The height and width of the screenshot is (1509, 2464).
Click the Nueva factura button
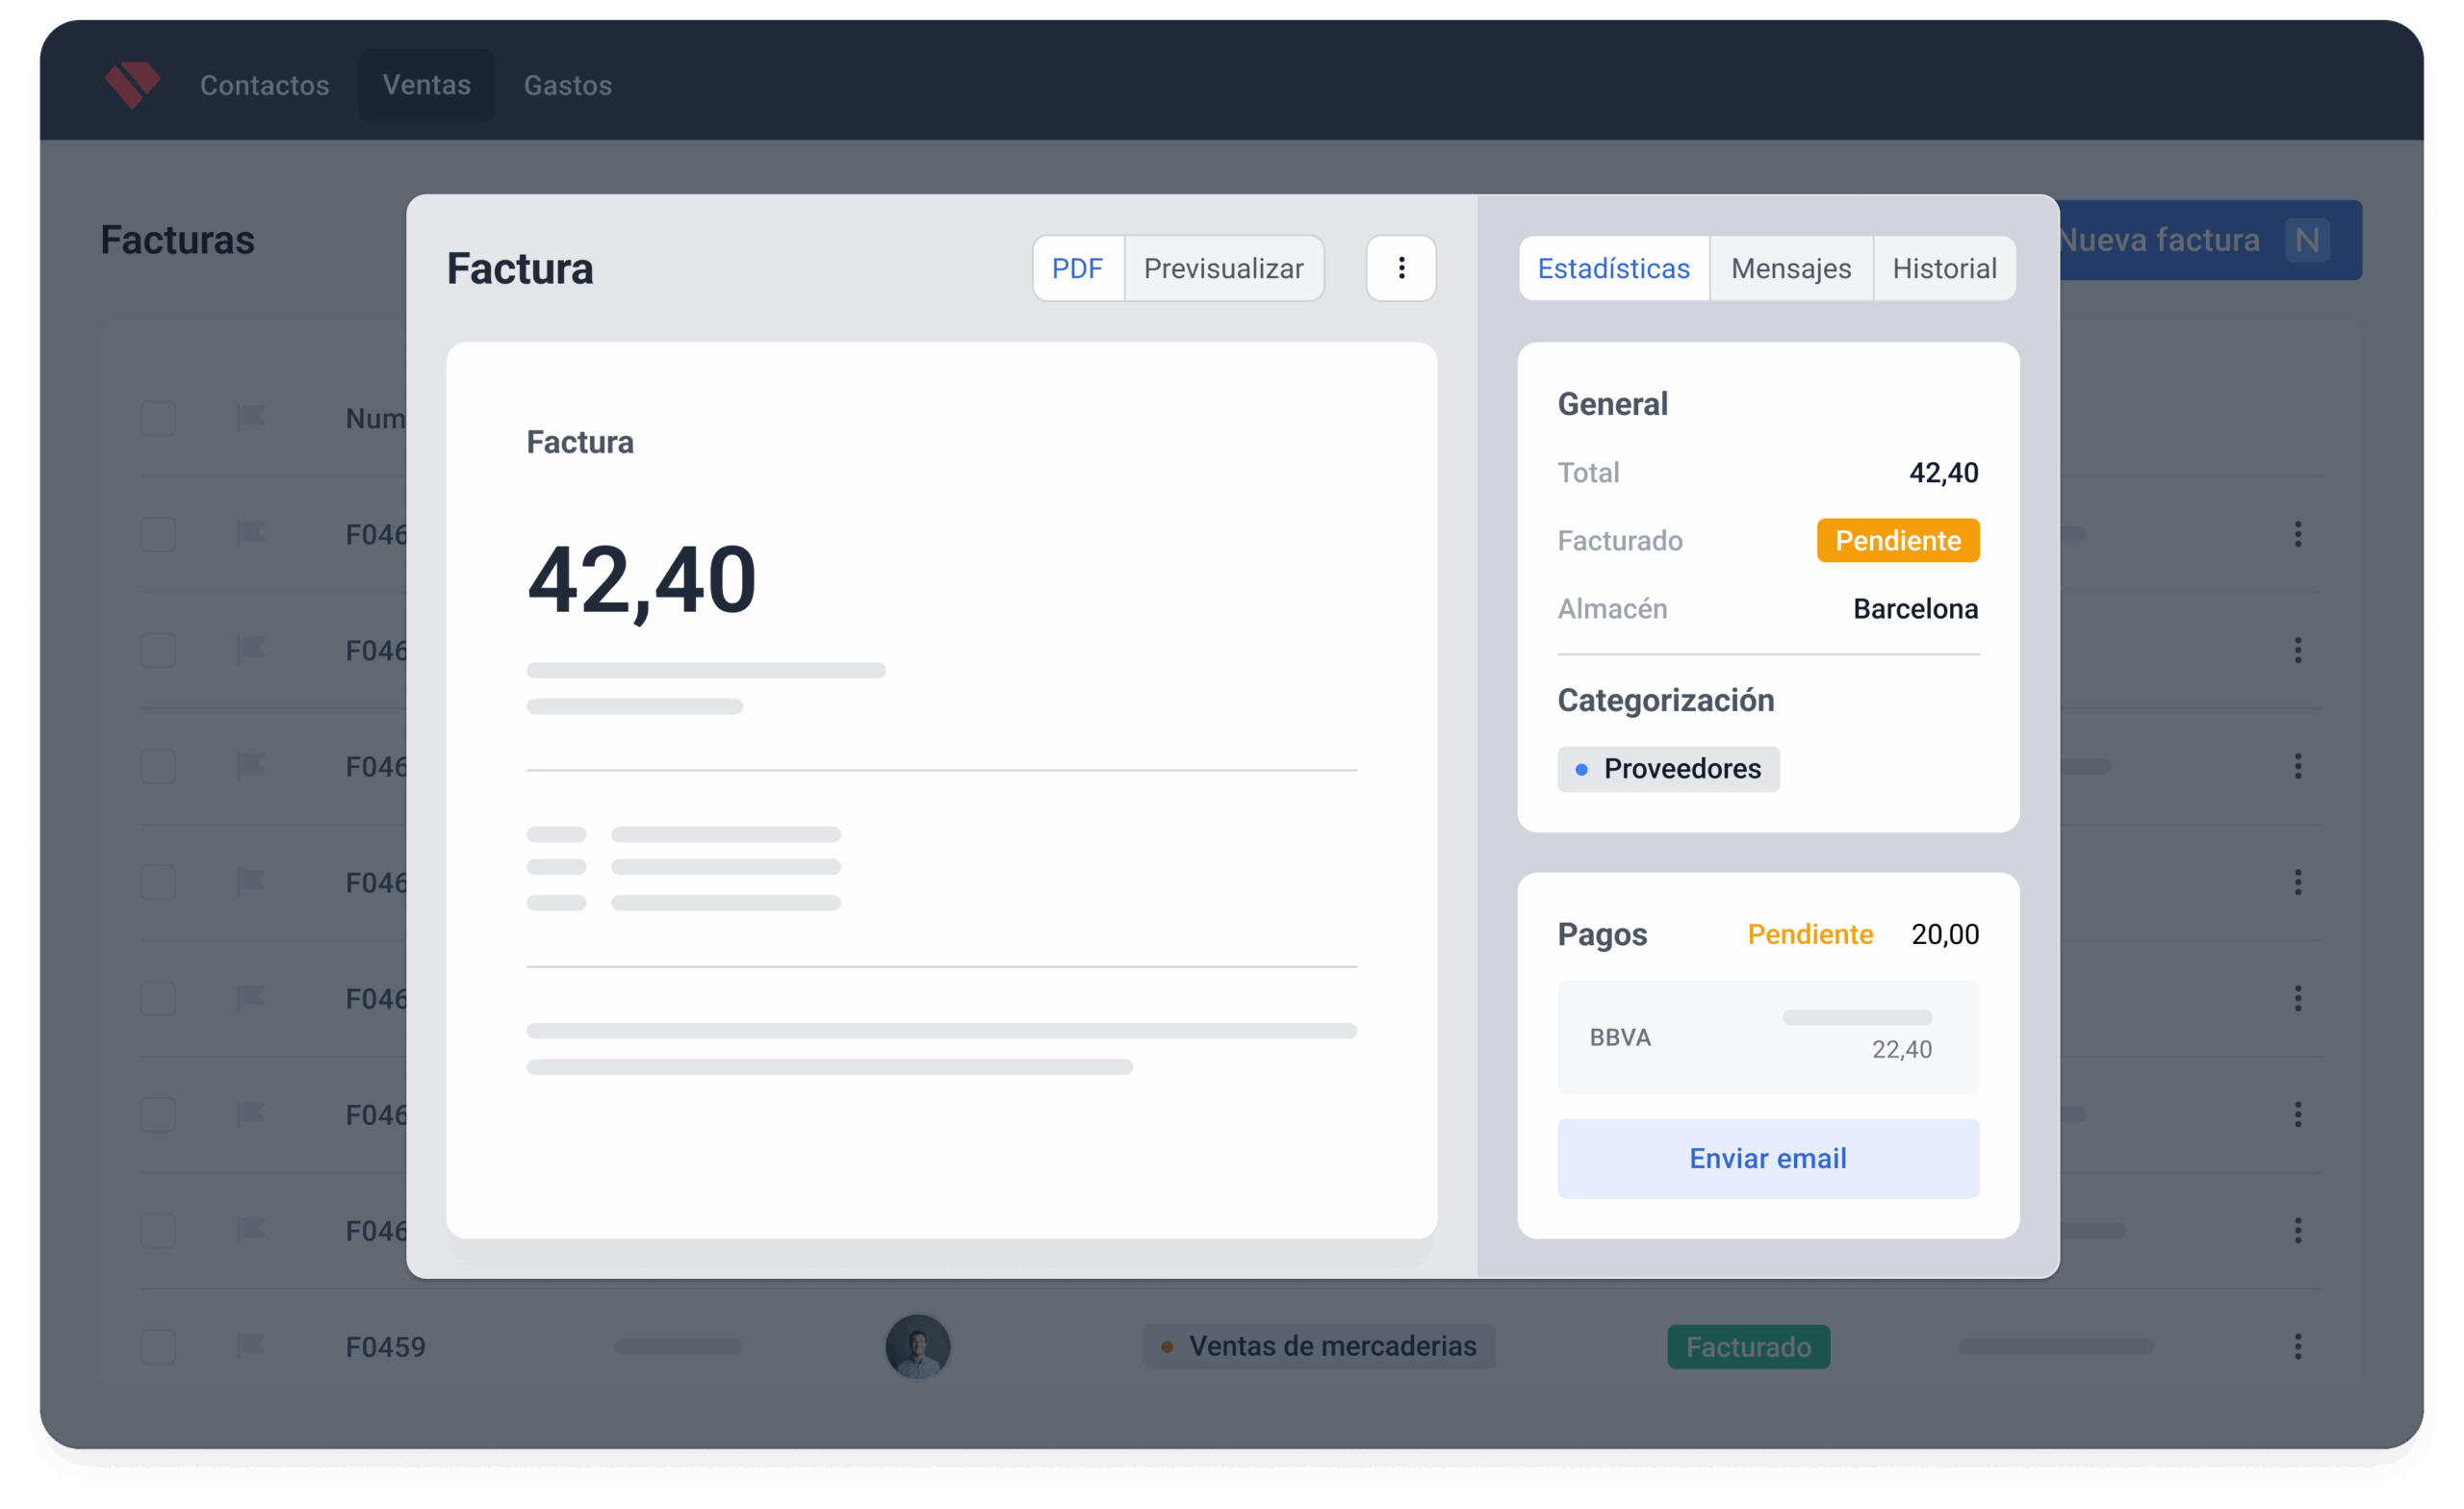pyautogui.click(x=2210, y=240)
